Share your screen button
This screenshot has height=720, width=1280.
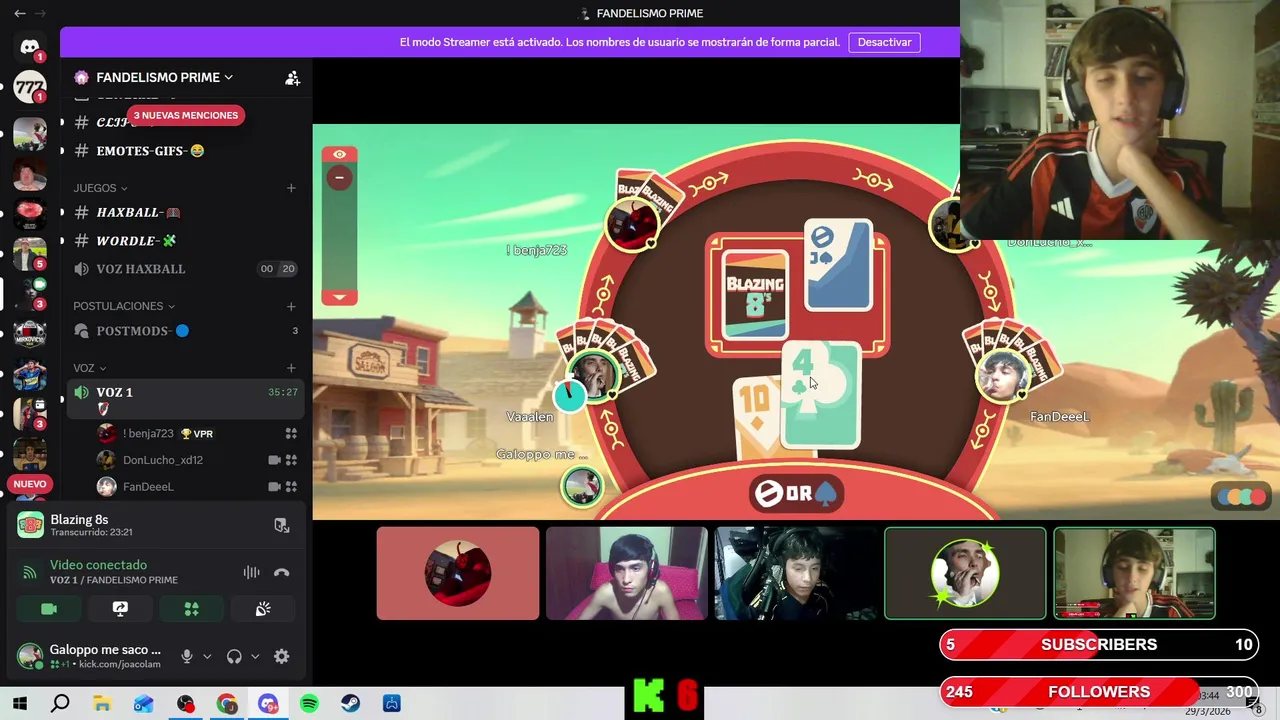point(120,609)
